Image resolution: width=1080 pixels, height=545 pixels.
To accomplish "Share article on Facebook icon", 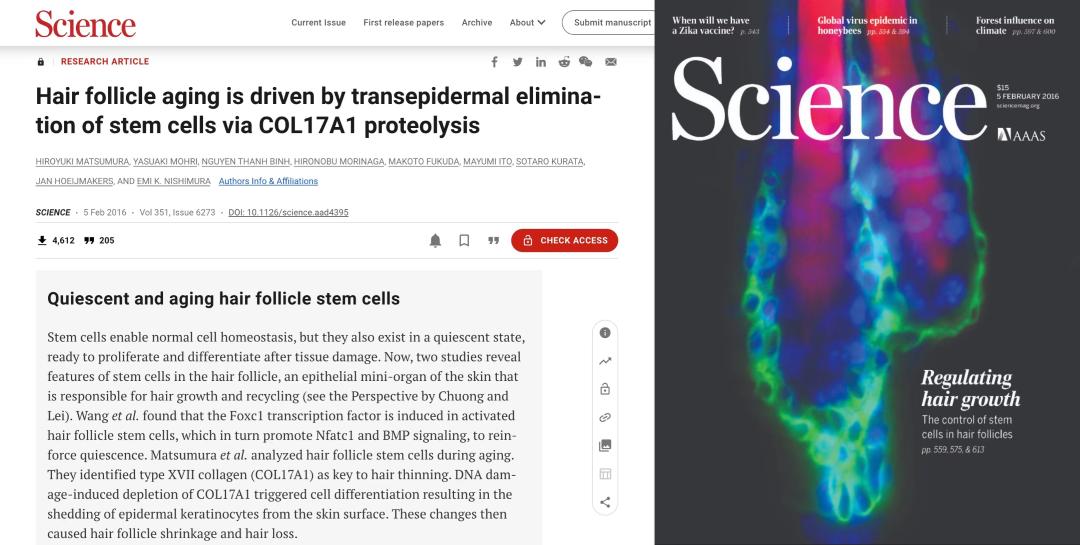I will (x=494, y=62).
